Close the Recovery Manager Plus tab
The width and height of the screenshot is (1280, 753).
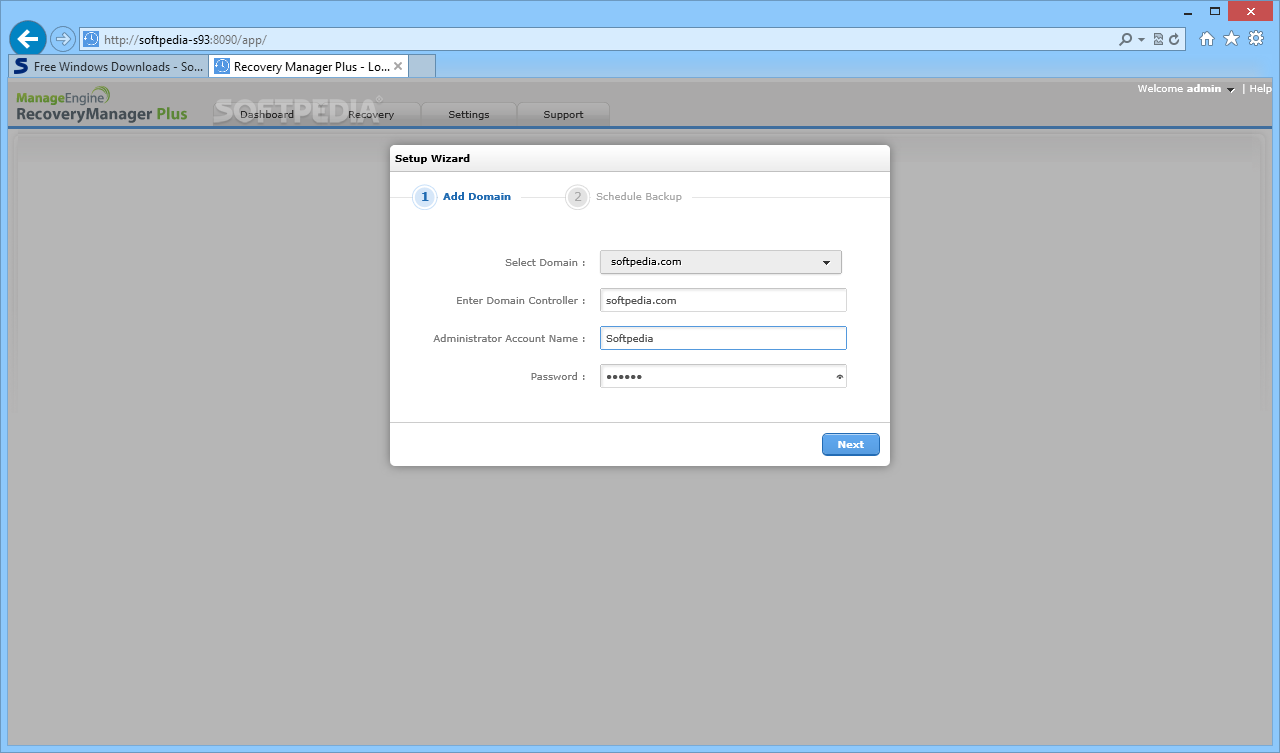tap(398, 66)
